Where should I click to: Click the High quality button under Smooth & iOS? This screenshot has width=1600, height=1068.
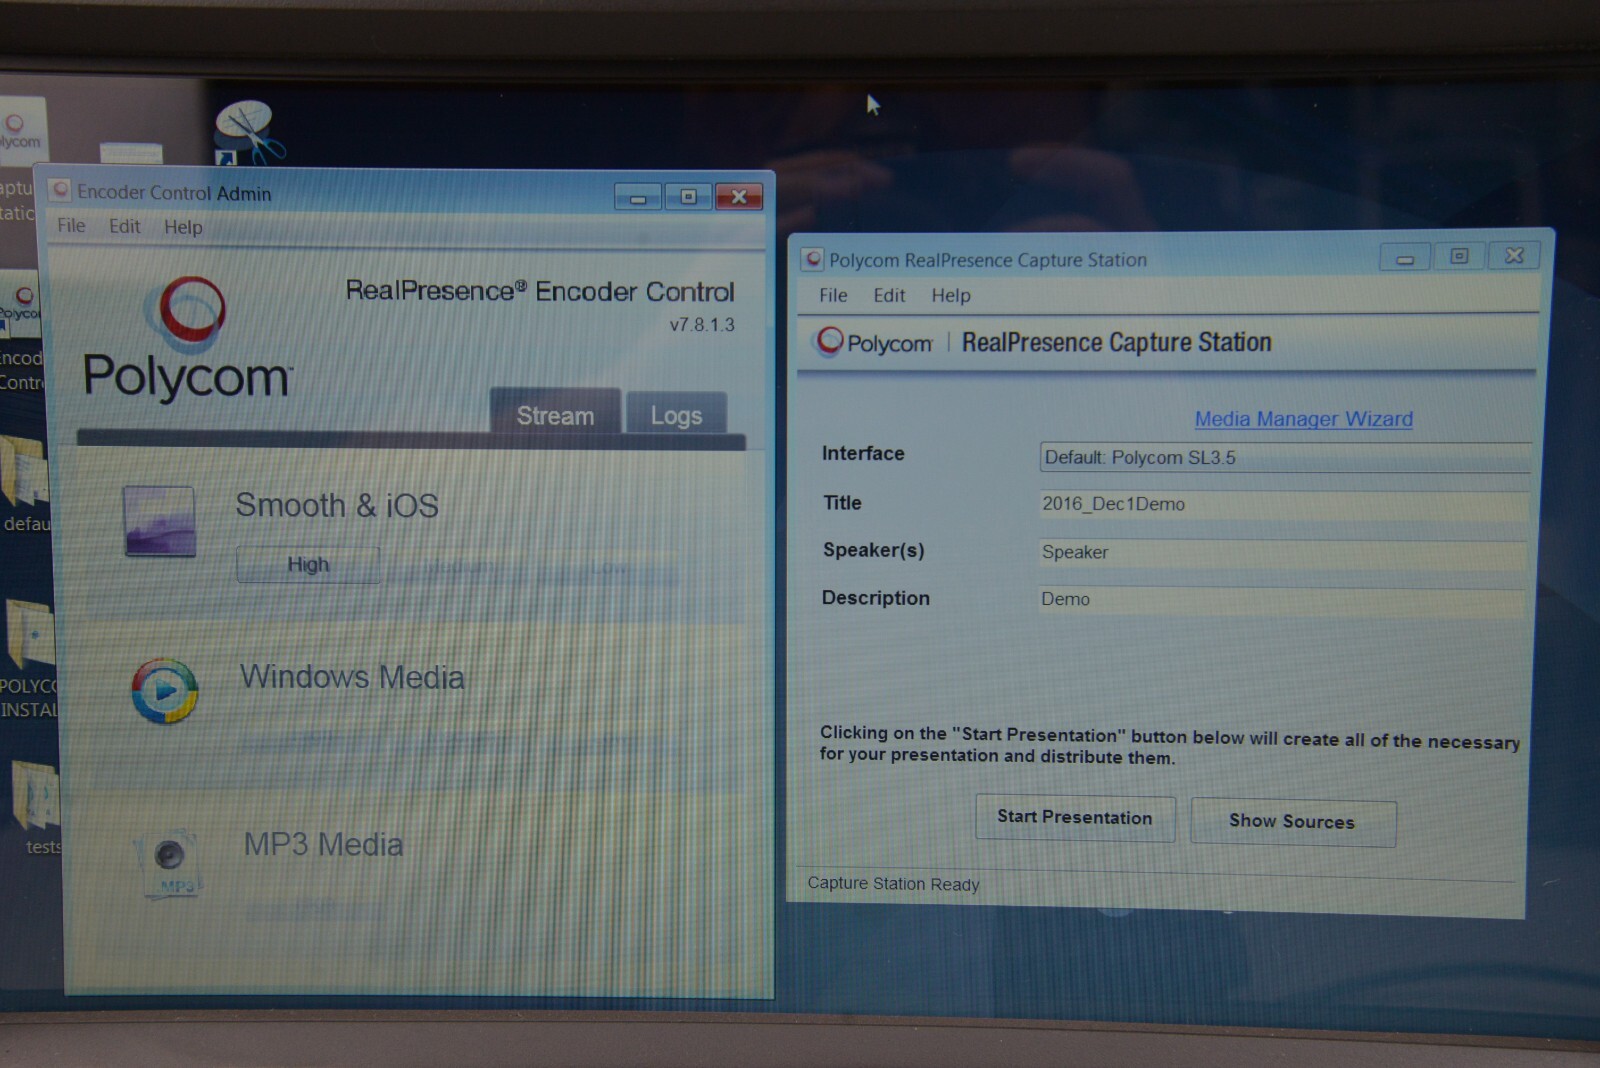pos(308,565)
